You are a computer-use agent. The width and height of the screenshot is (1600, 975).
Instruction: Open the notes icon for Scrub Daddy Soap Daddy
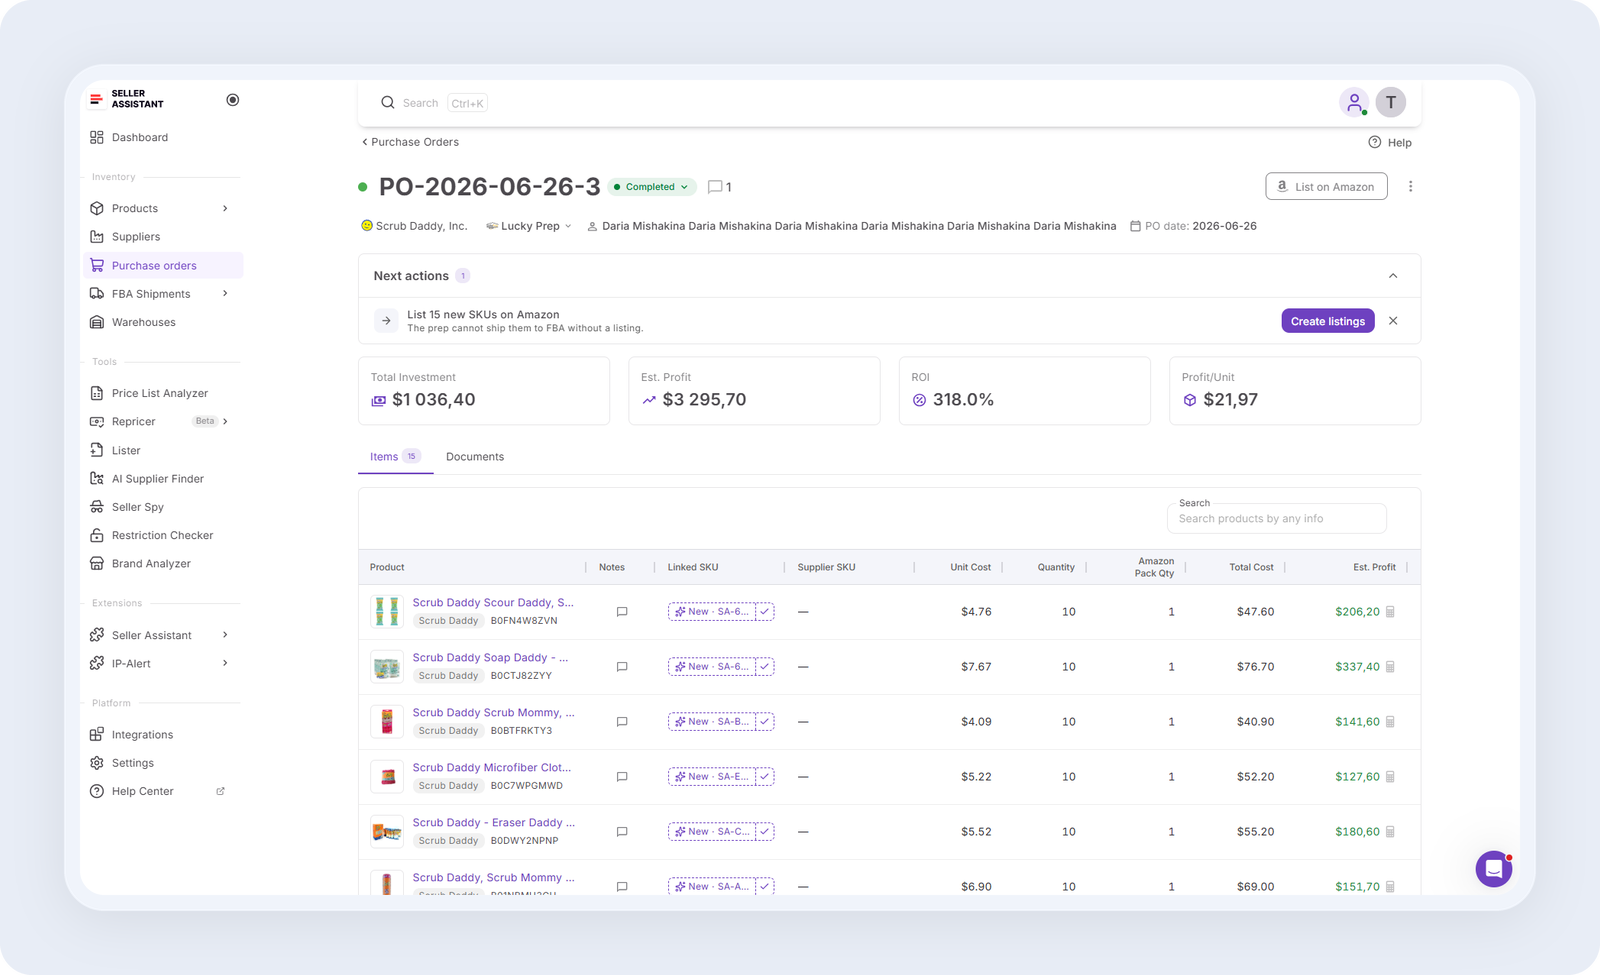pyautogui.click(x=622, y=667)
